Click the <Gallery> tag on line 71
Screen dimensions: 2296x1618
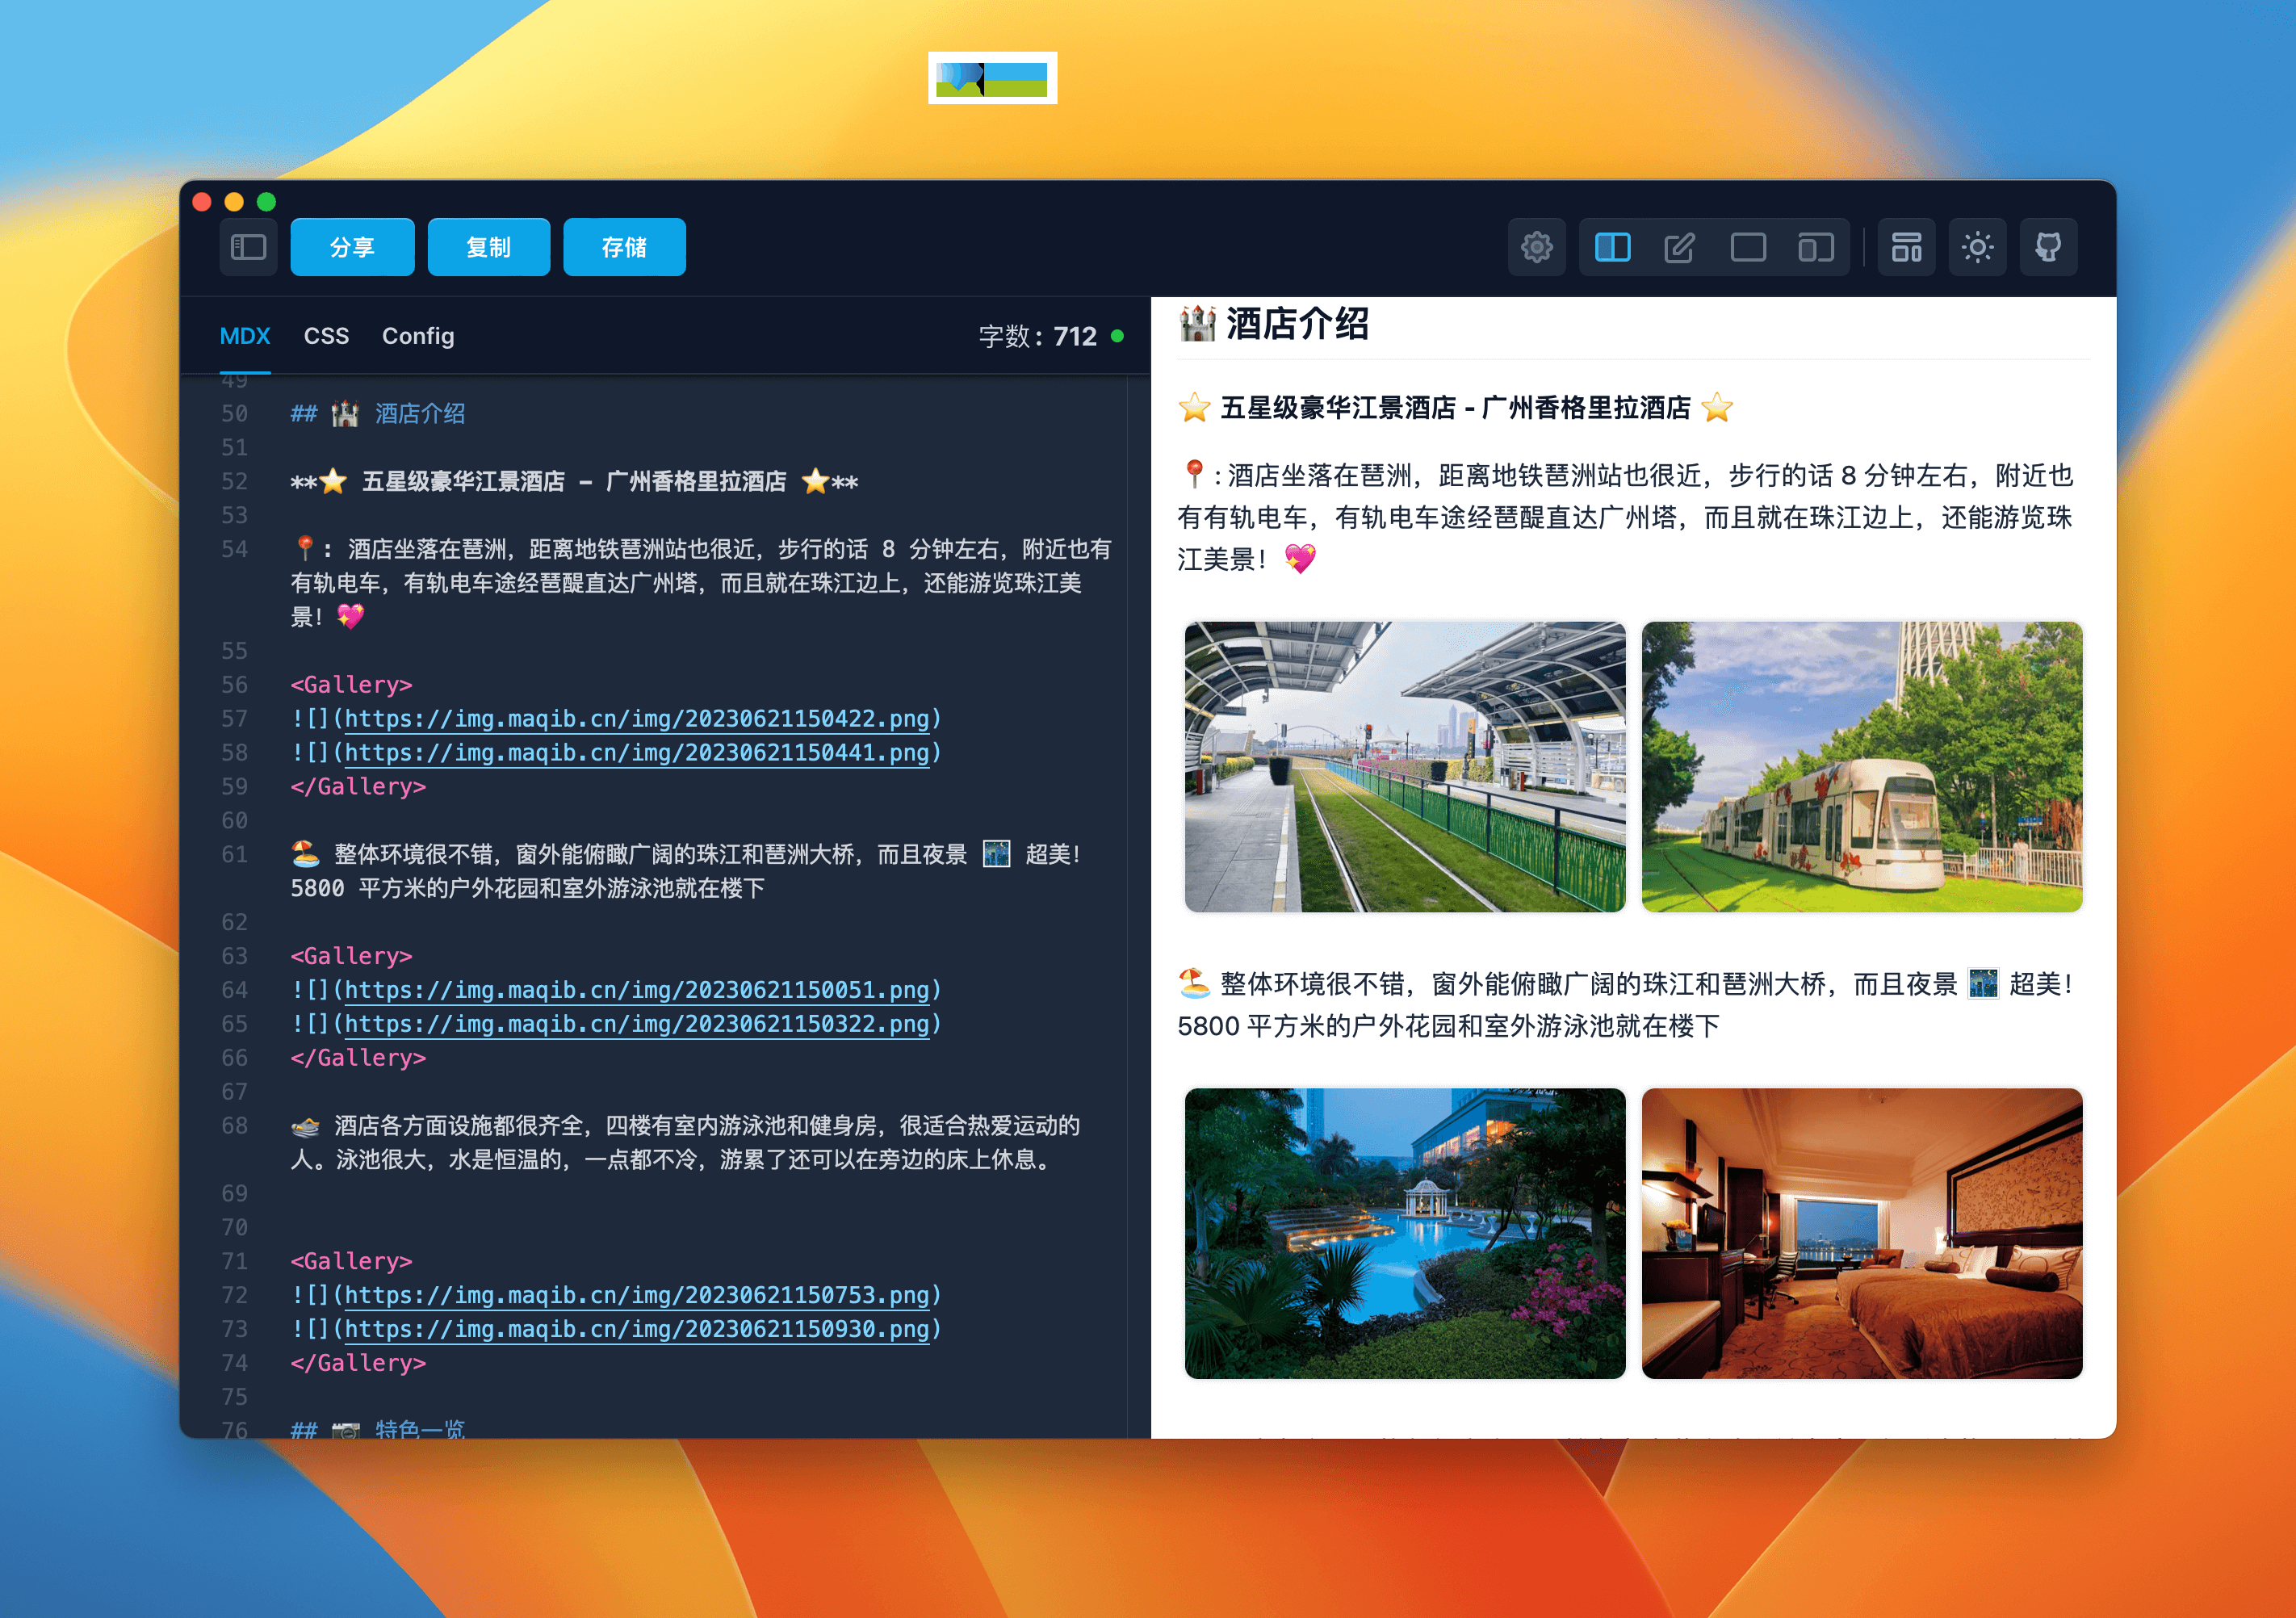[x=351, y=1261]
